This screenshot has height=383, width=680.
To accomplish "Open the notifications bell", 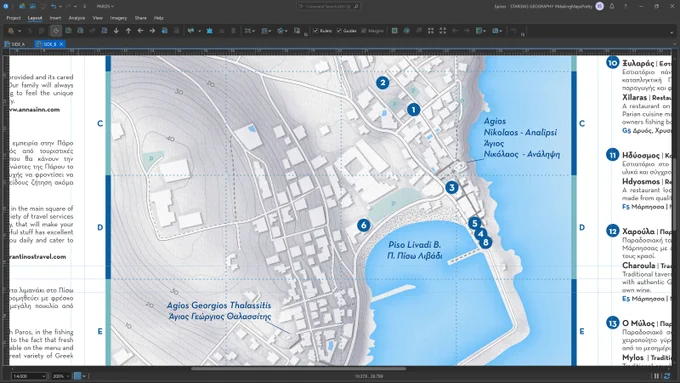I will coord(612,7).
